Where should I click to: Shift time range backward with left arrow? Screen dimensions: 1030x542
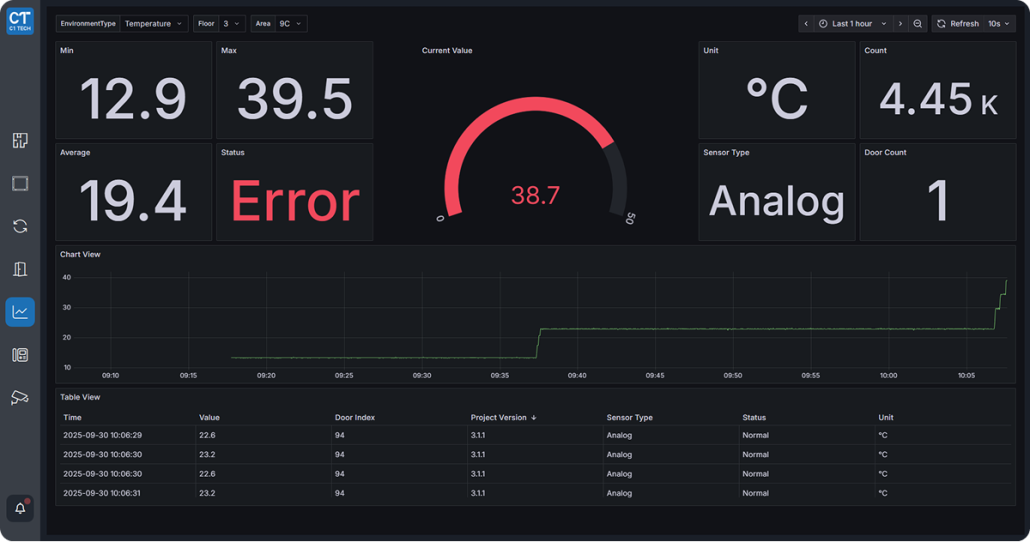point(807,24)
